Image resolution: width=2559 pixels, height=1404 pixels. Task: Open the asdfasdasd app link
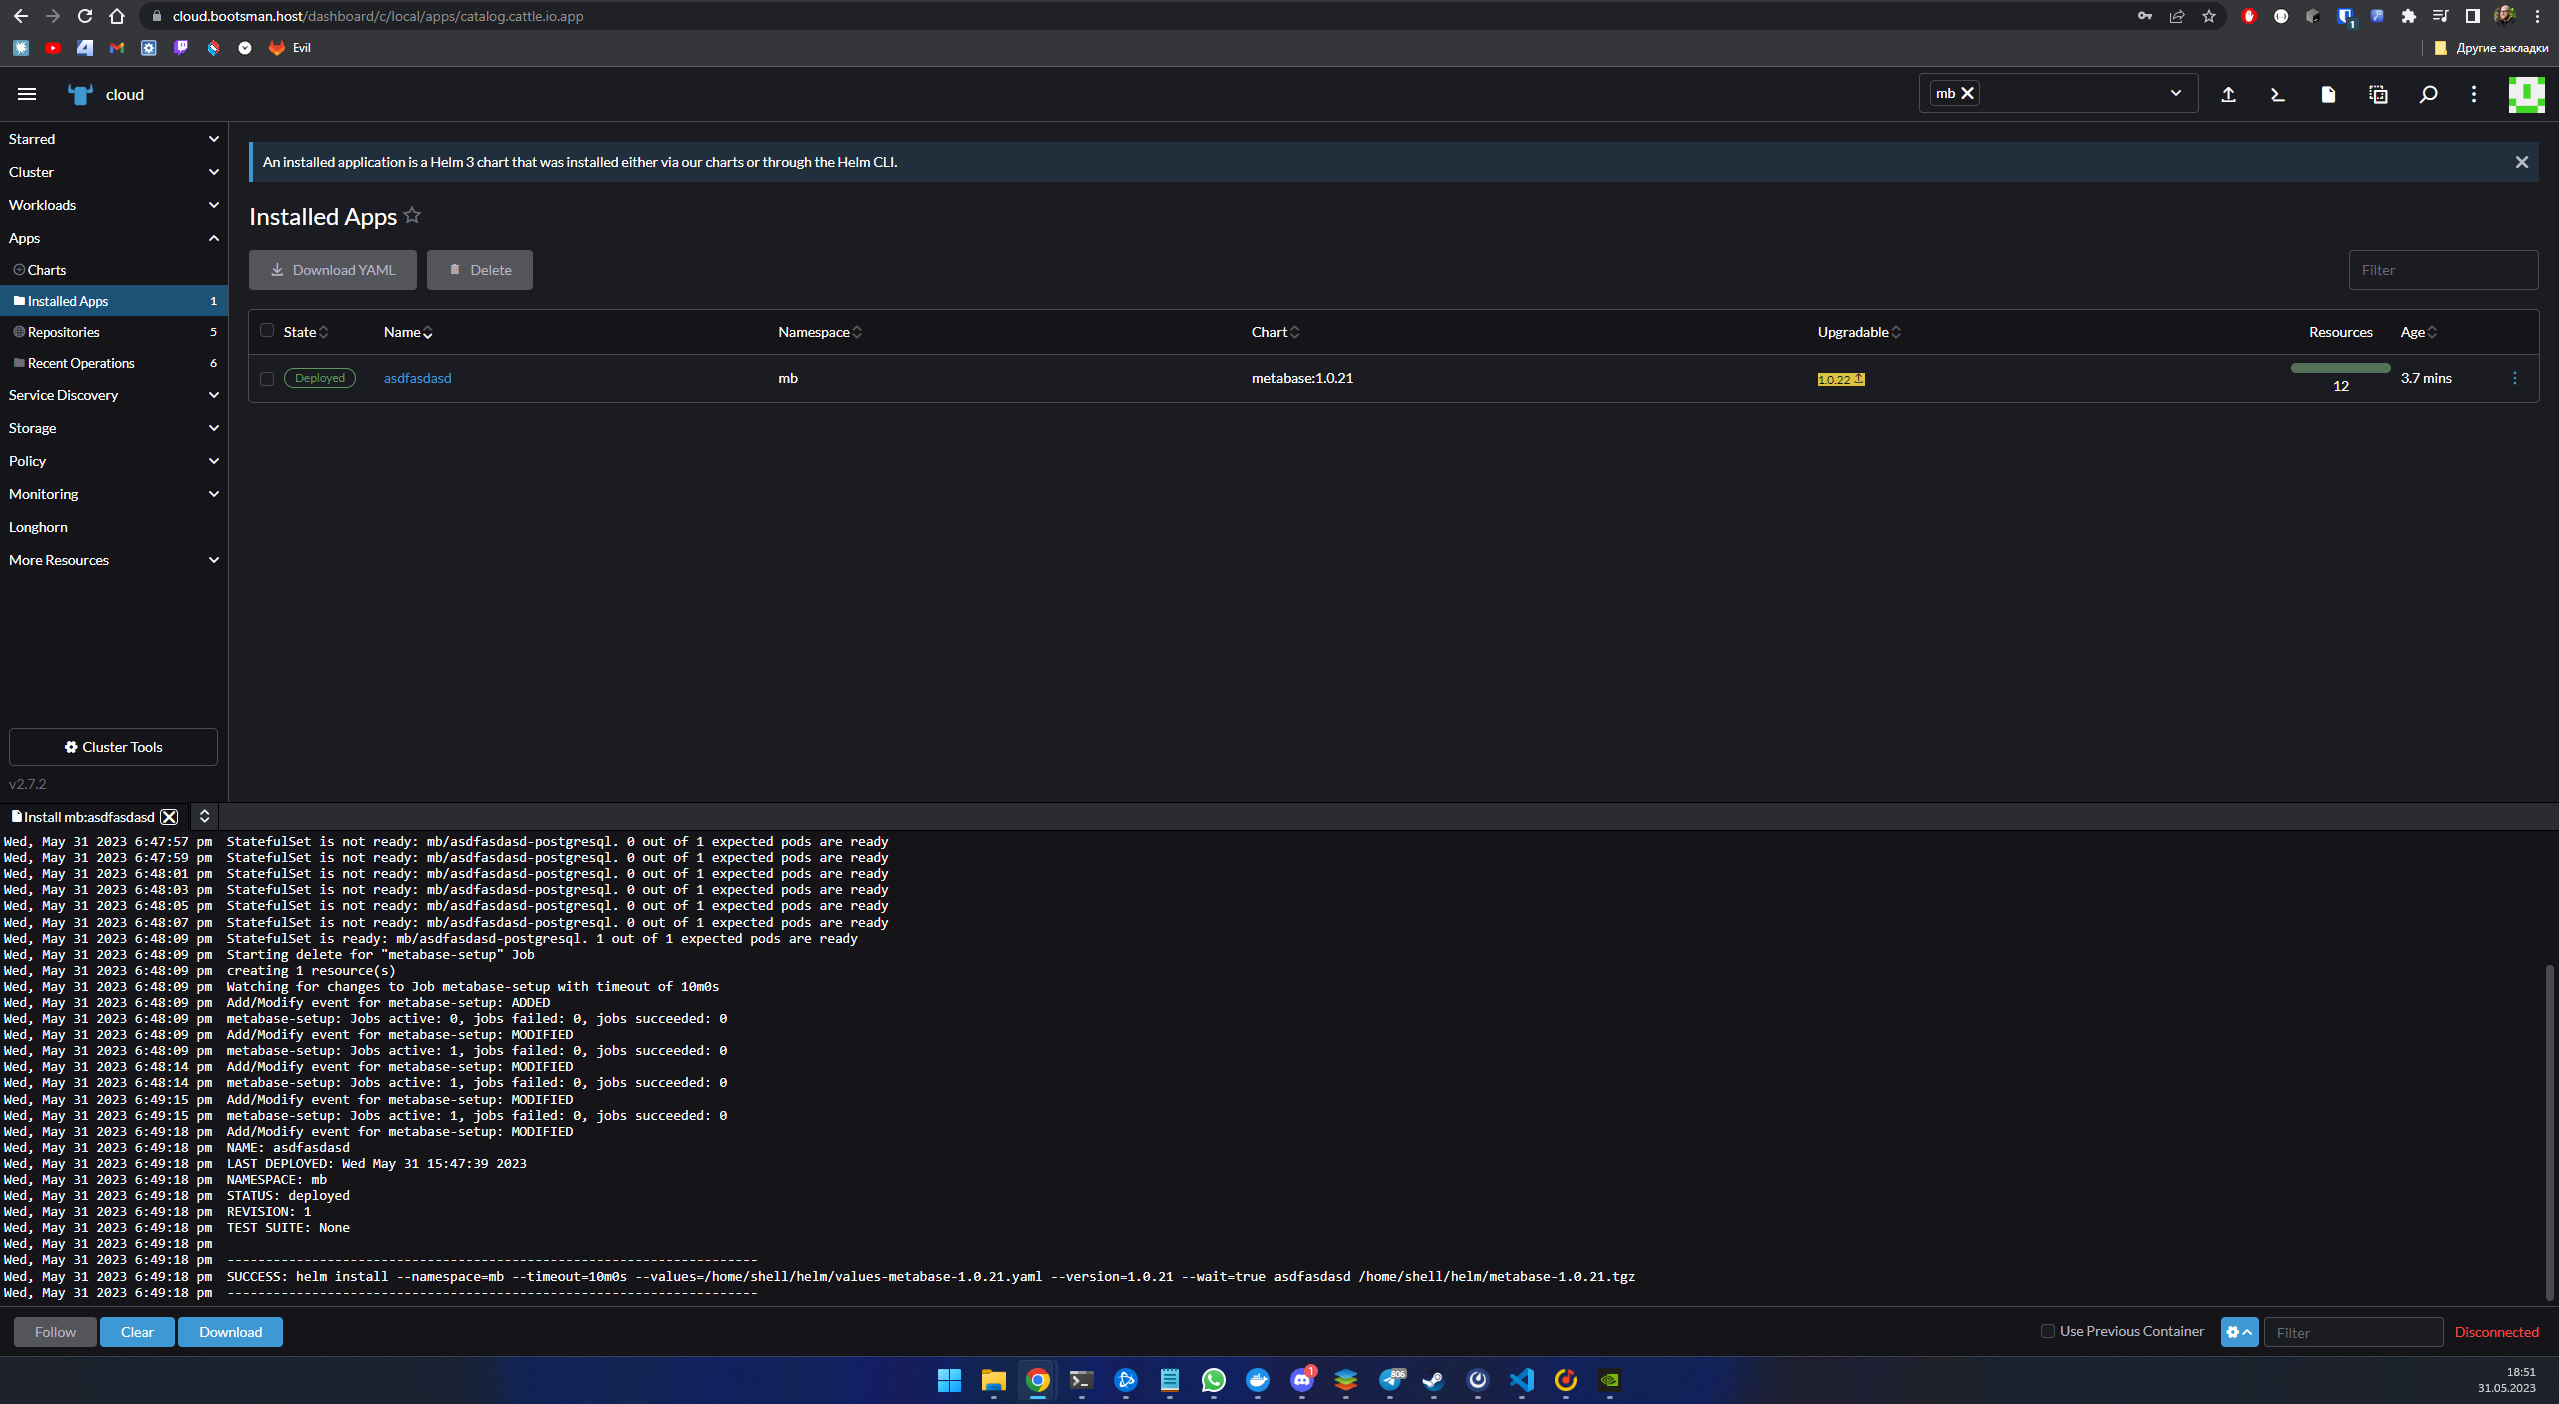point(417,378)
